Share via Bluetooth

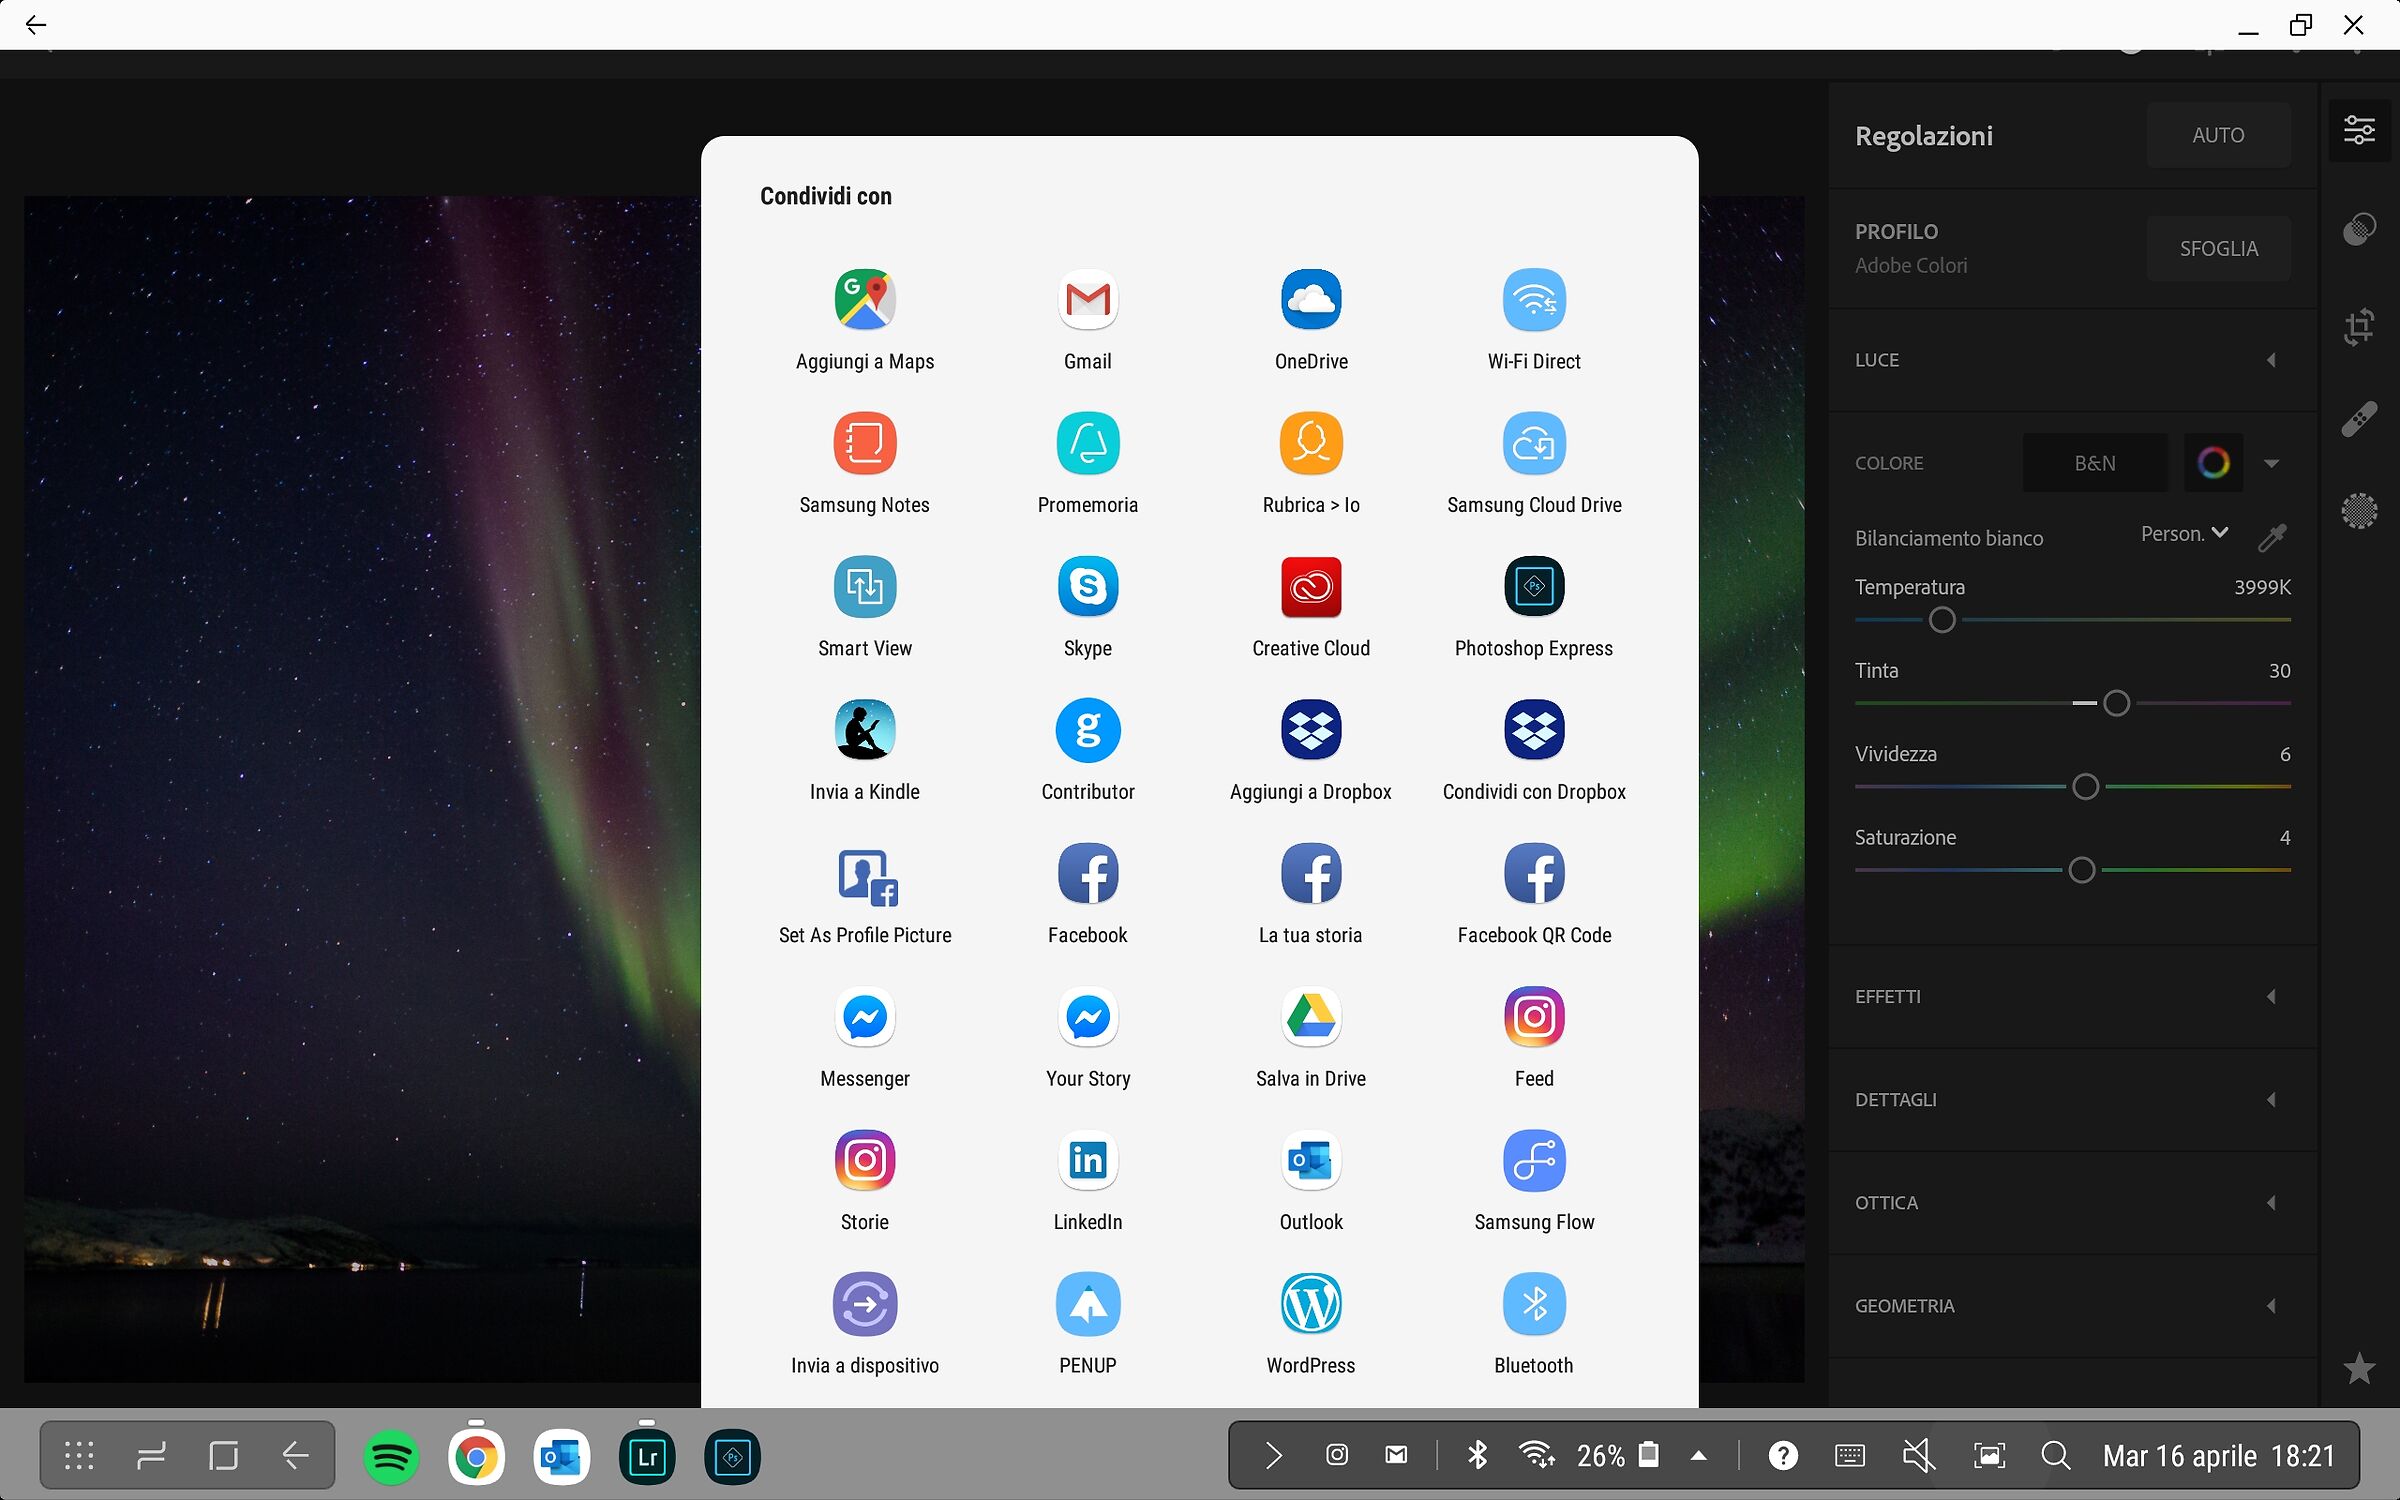coord(1533,1304)
